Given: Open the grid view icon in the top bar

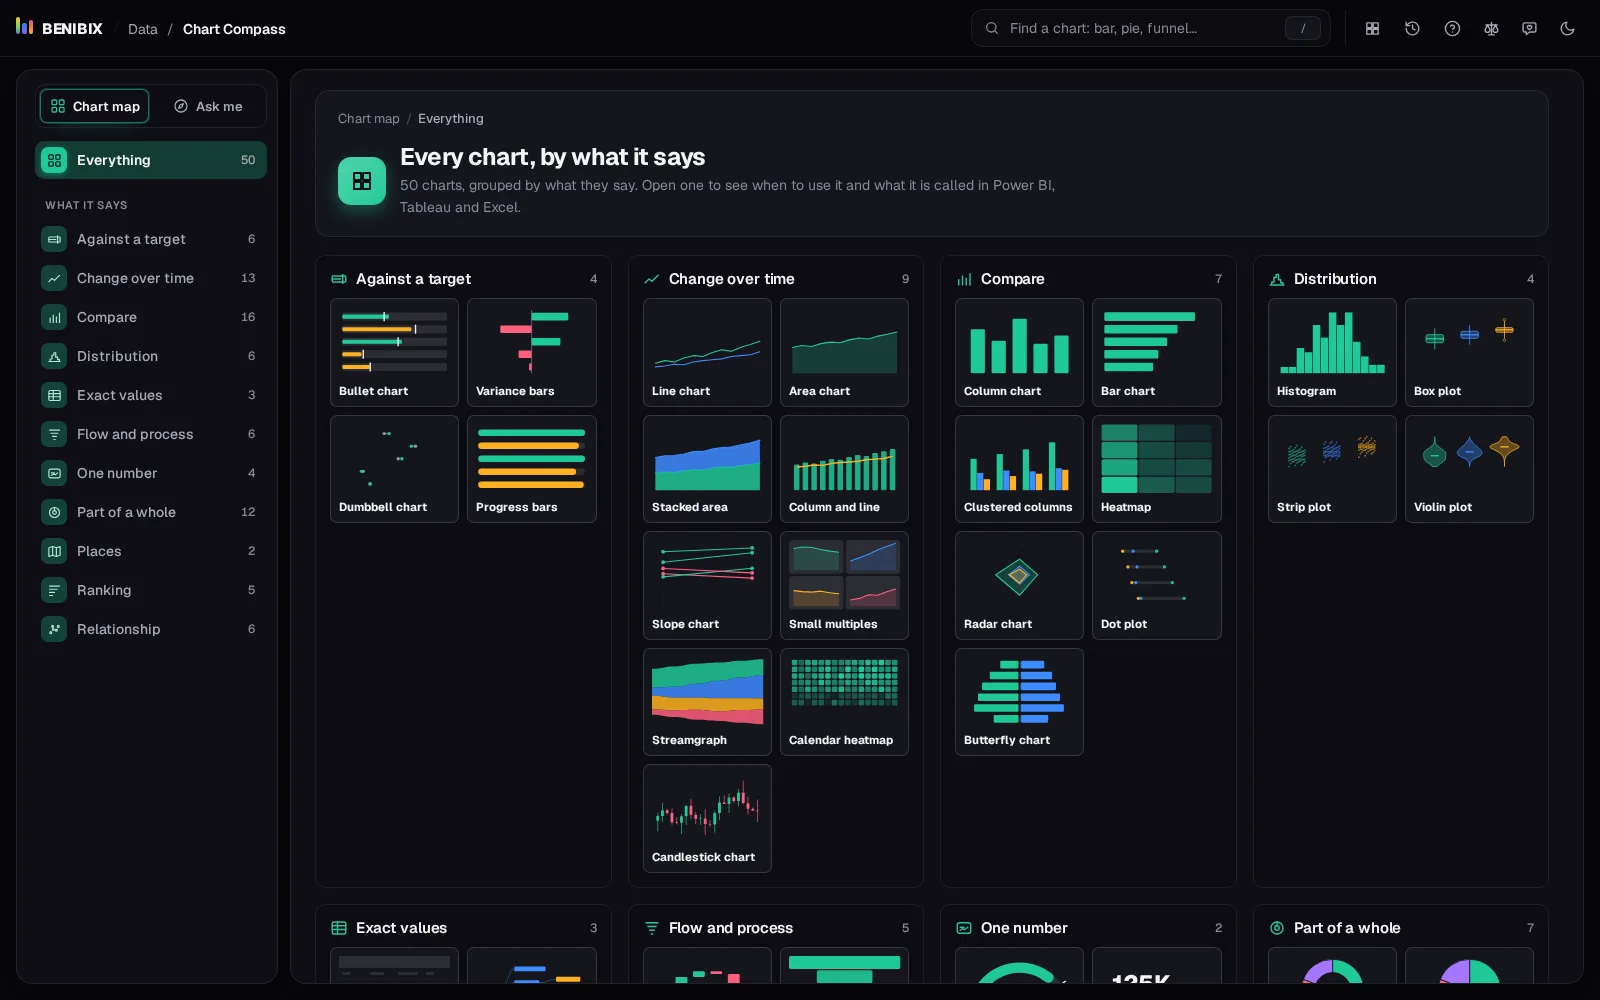Looking at the screenshot, I should 1373,29.
